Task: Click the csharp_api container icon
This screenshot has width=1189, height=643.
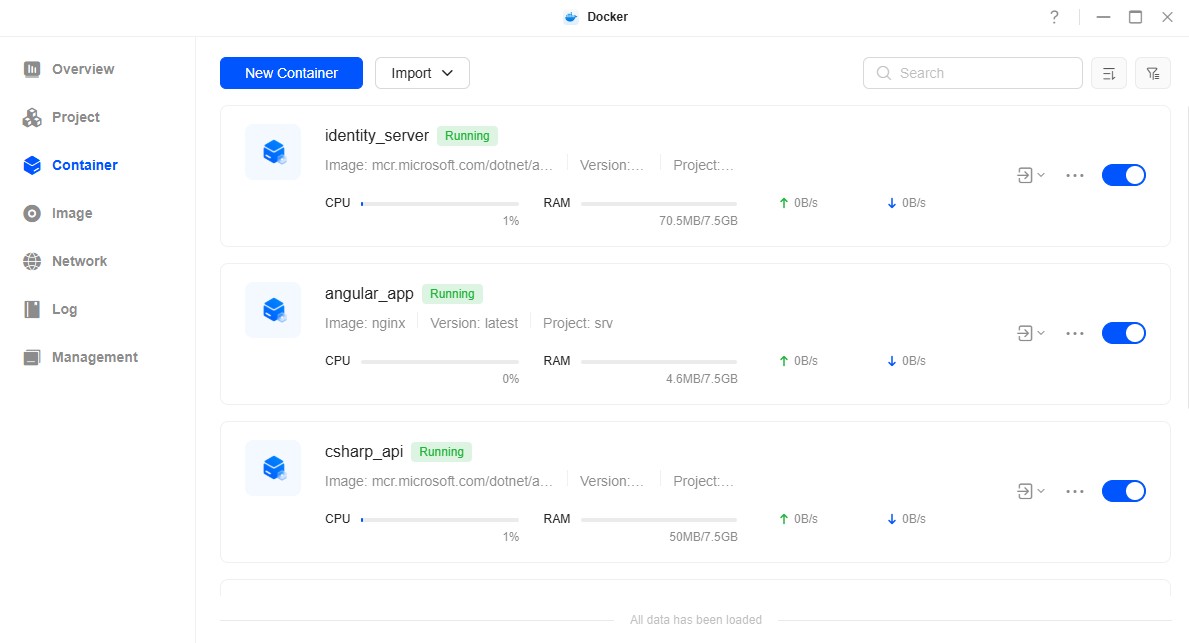Action: [273, 468]
